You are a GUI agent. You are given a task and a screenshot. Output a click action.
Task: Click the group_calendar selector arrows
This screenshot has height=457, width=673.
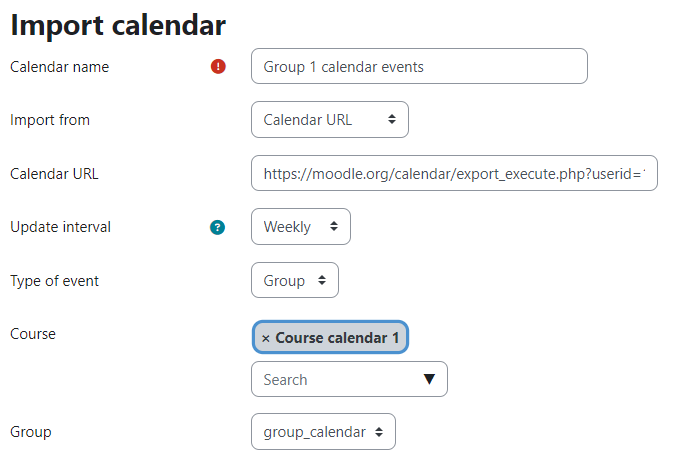click(x=379, y=432)
